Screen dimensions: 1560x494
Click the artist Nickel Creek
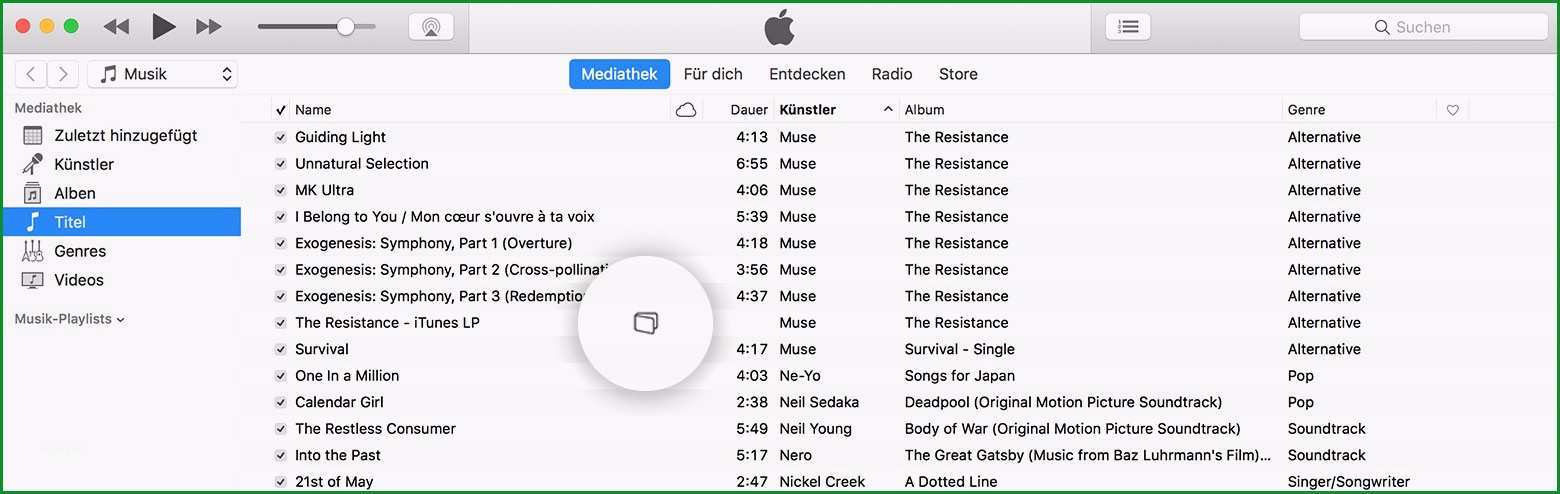822,482
